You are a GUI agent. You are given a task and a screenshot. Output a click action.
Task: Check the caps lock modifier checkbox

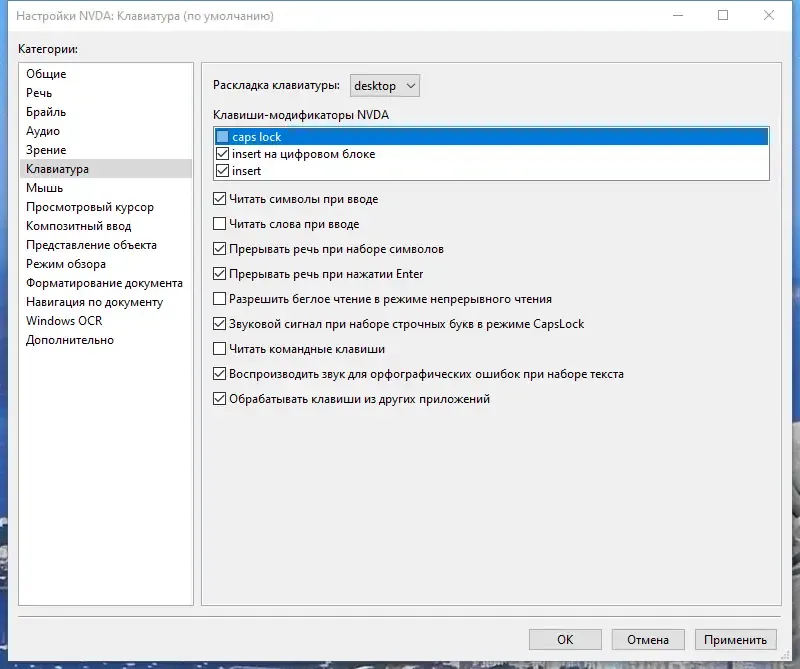point(222,137)
